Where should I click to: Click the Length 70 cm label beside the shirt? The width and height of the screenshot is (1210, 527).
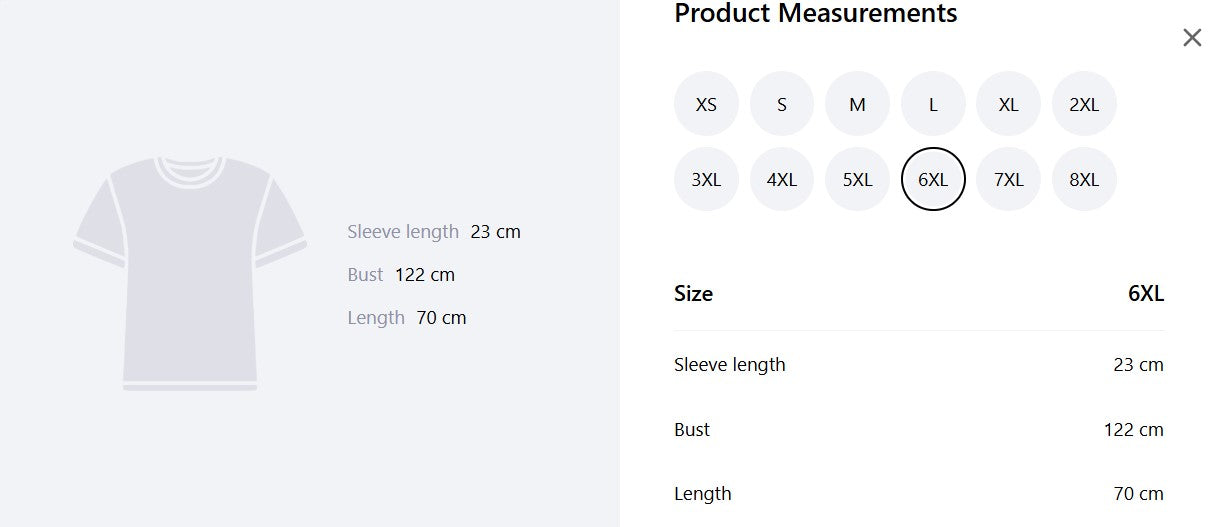(x=407, y=318)
